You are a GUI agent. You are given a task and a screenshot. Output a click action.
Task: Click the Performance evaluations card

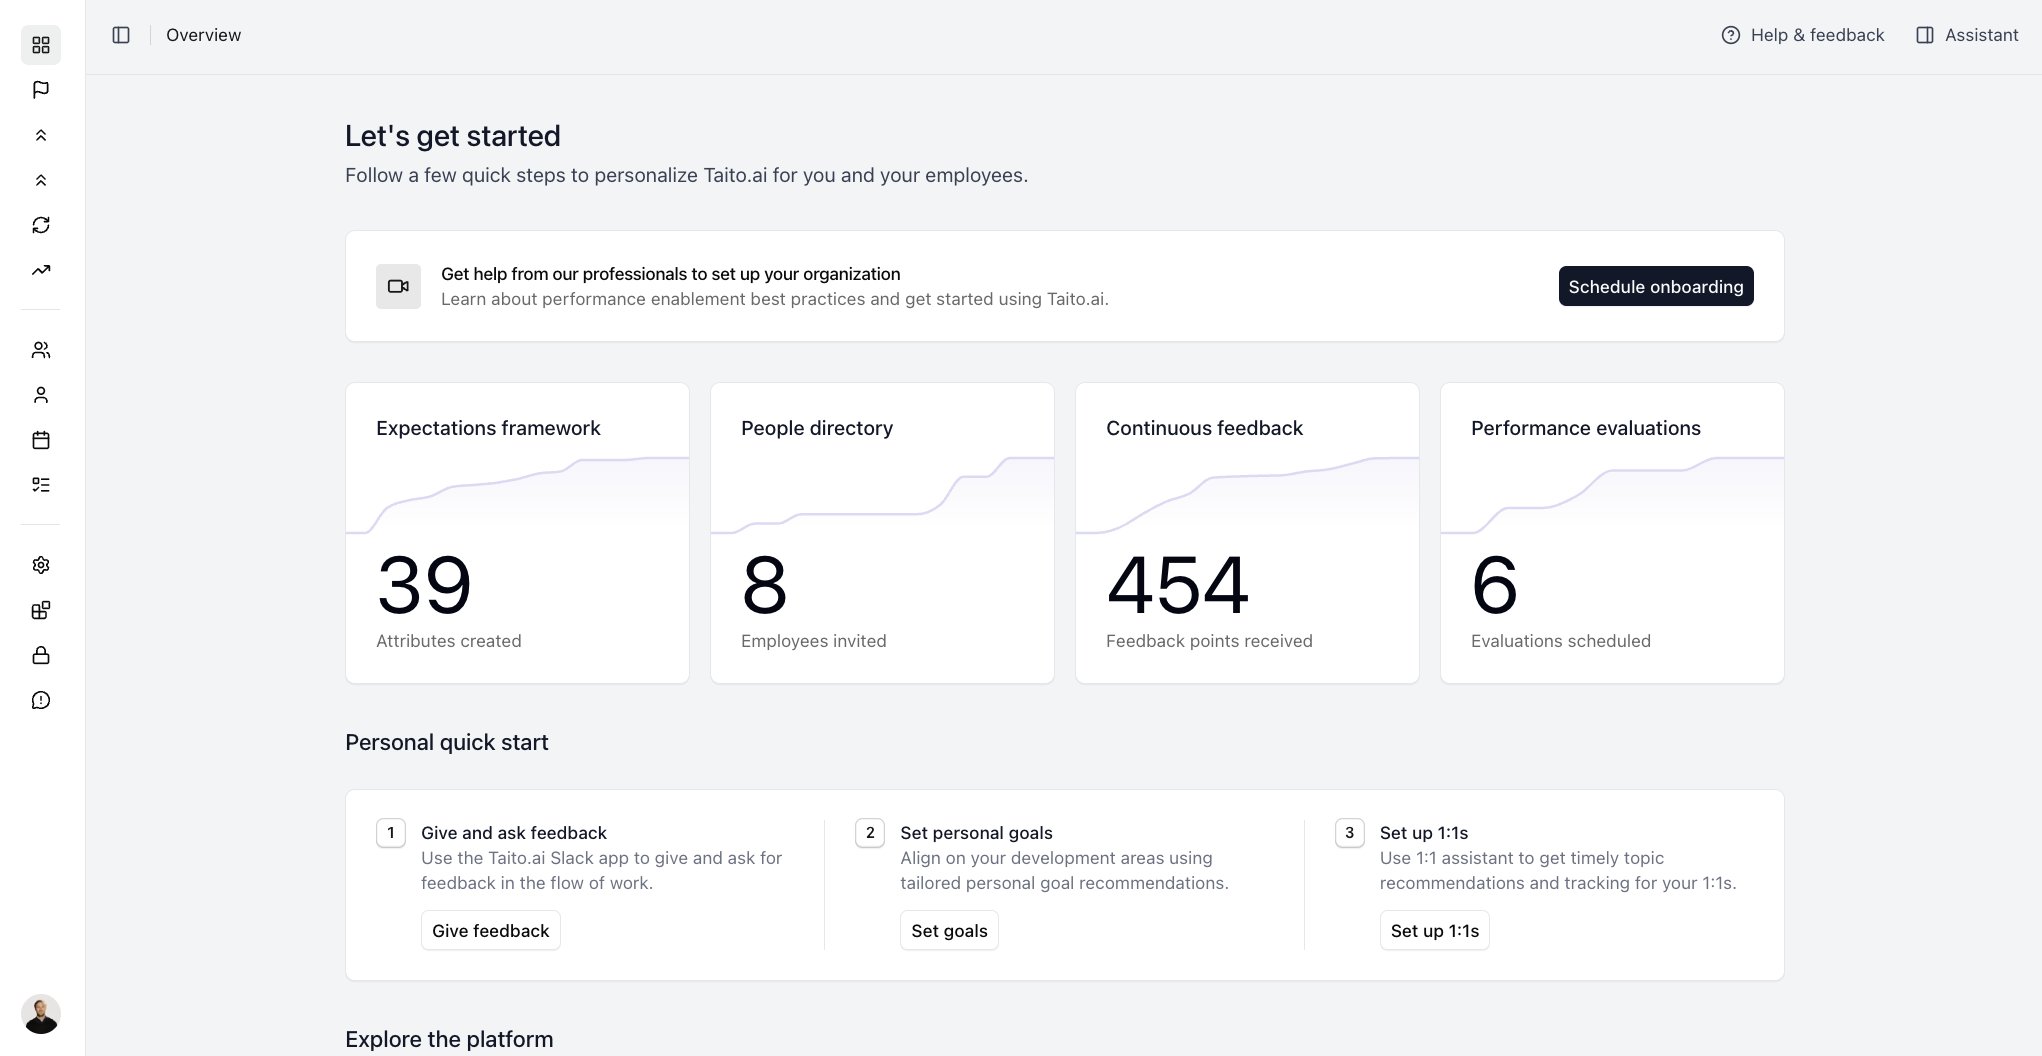pos(1611,531)
